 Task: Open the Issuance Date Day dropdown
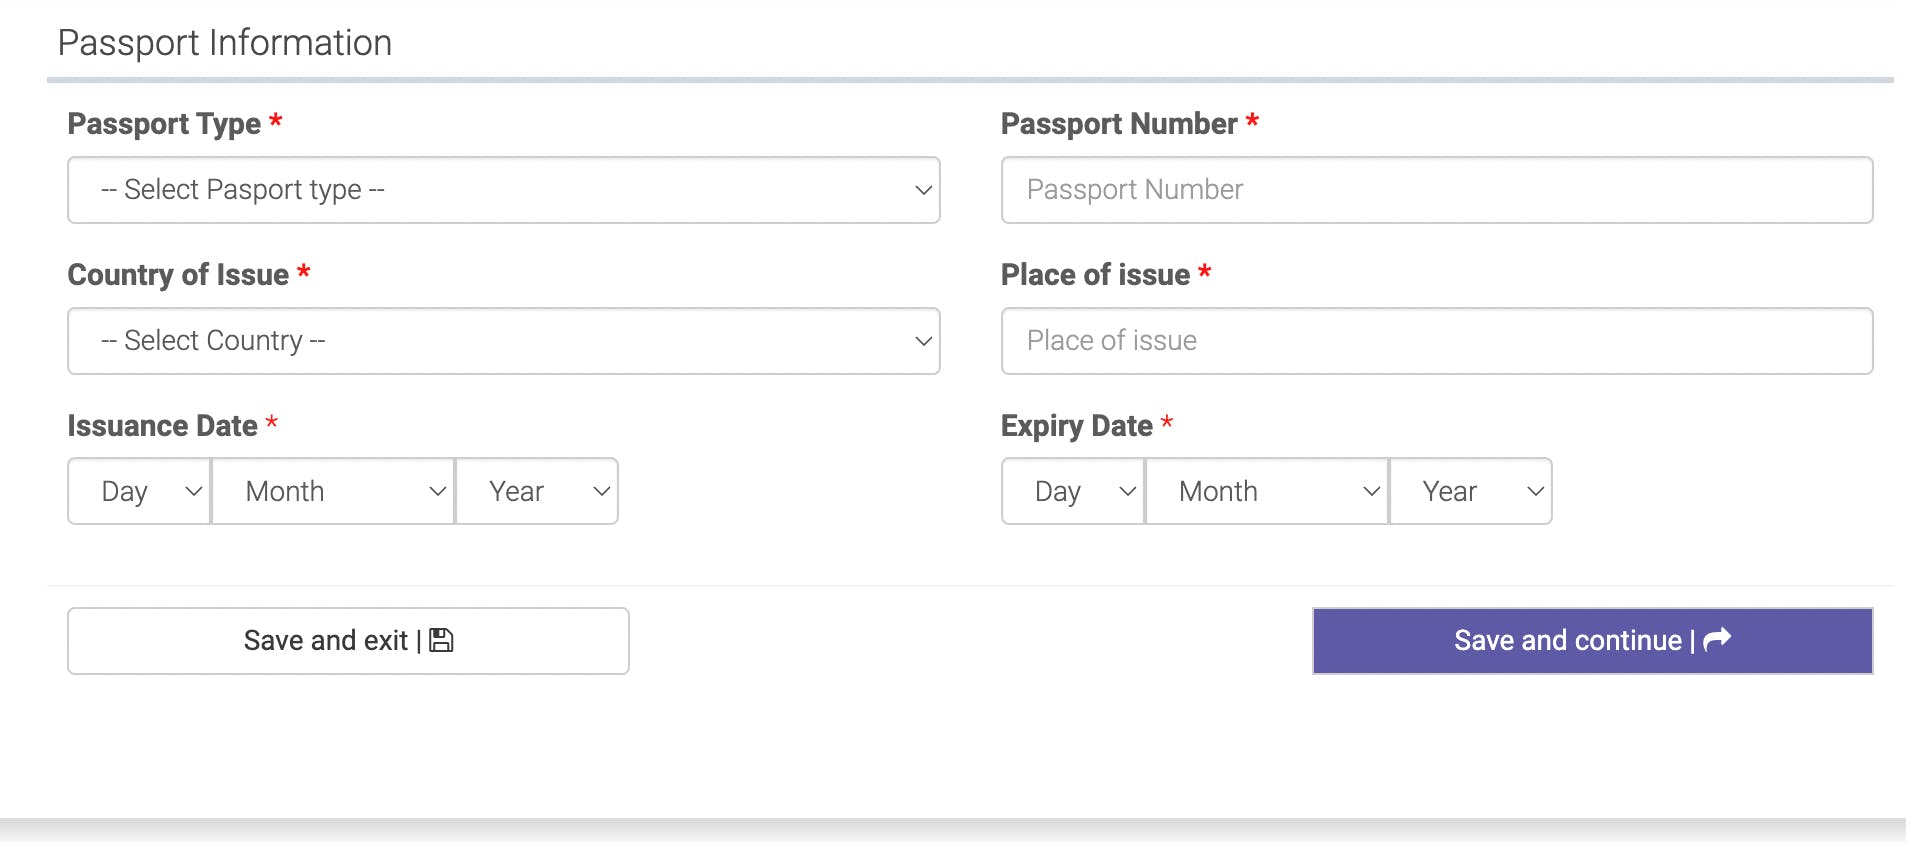(139, 491)
